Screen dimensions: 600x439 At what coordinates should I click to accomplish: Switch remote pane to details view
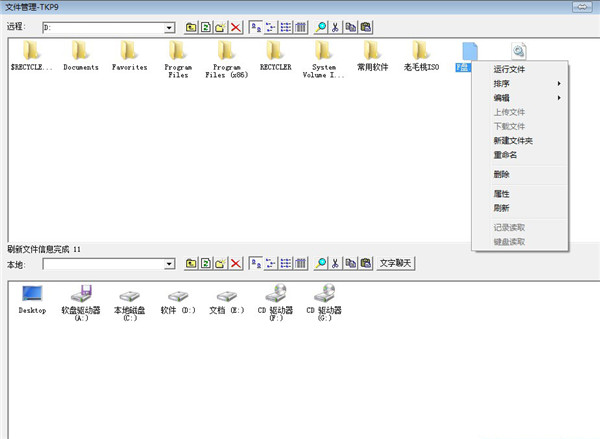[300, 29]
